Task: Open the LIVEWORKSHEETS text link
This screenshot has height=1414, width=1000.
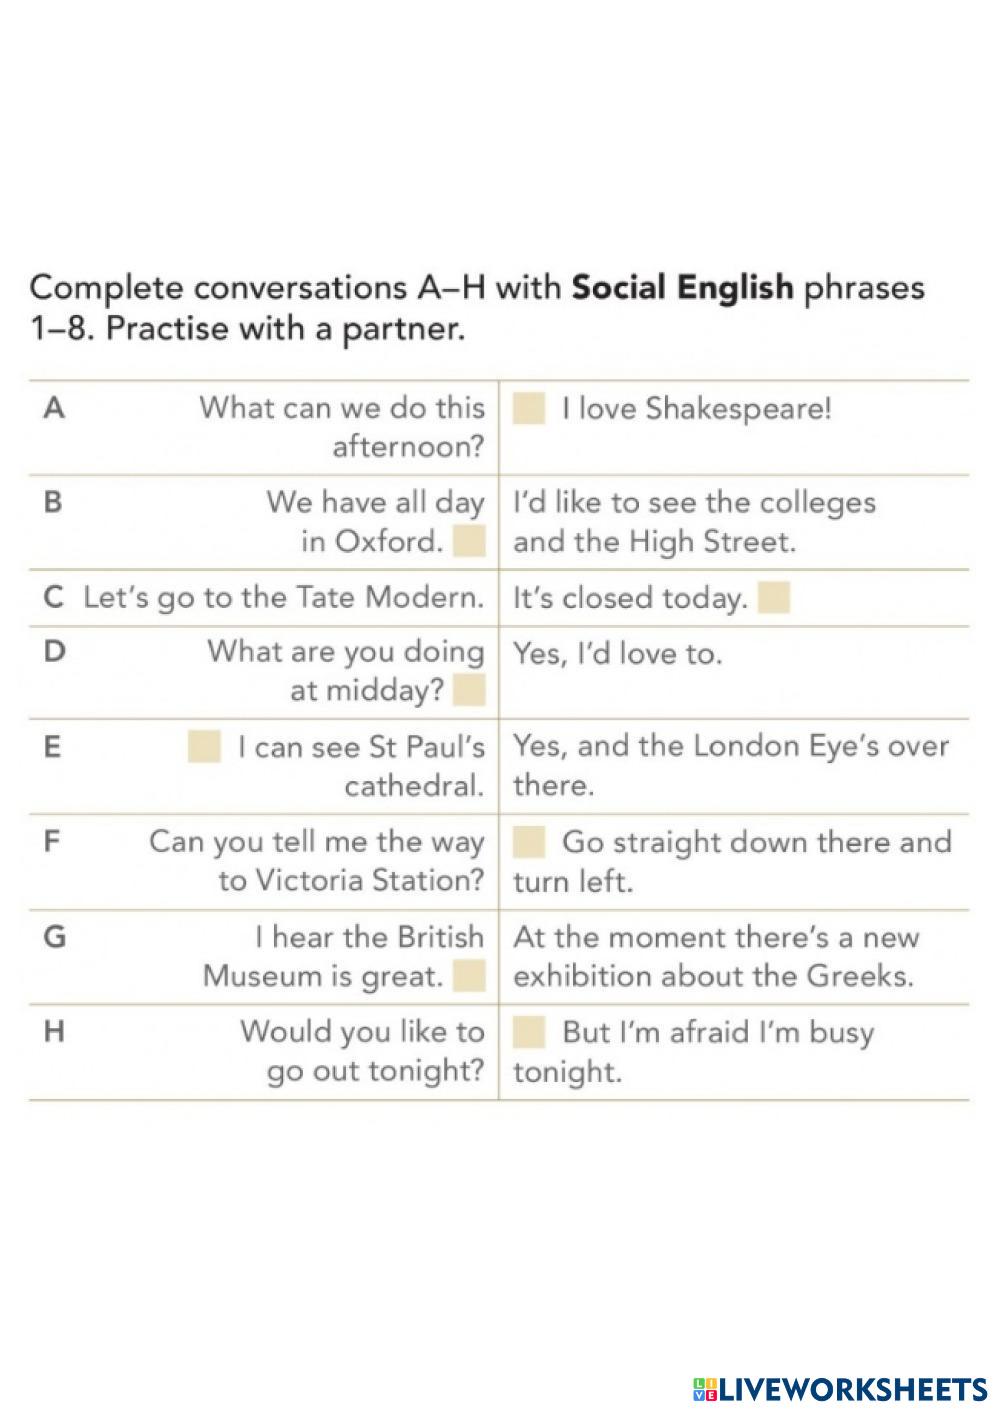Action: tap(853, 1388)
